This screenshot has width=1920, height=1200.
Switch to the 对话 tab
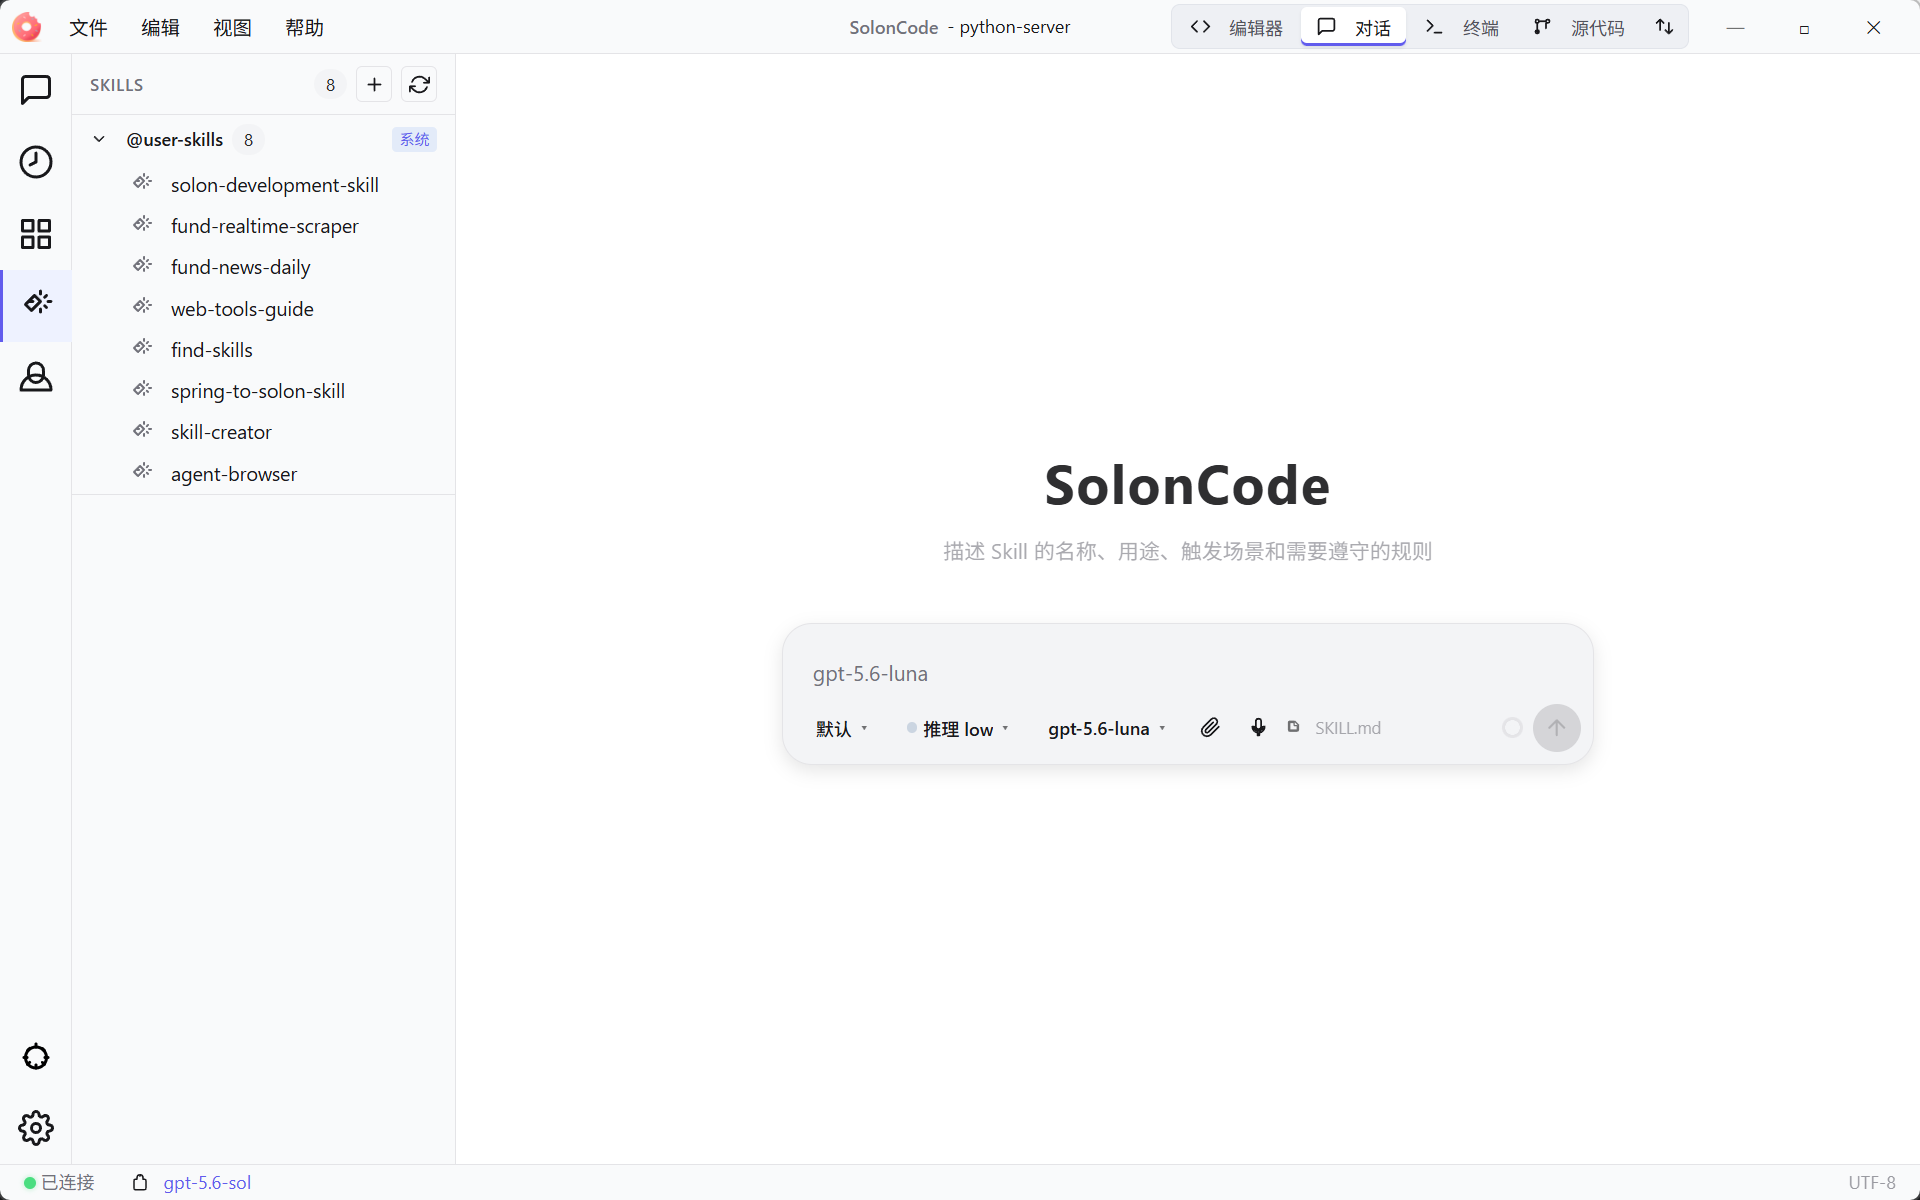[x=1354, y=27]
